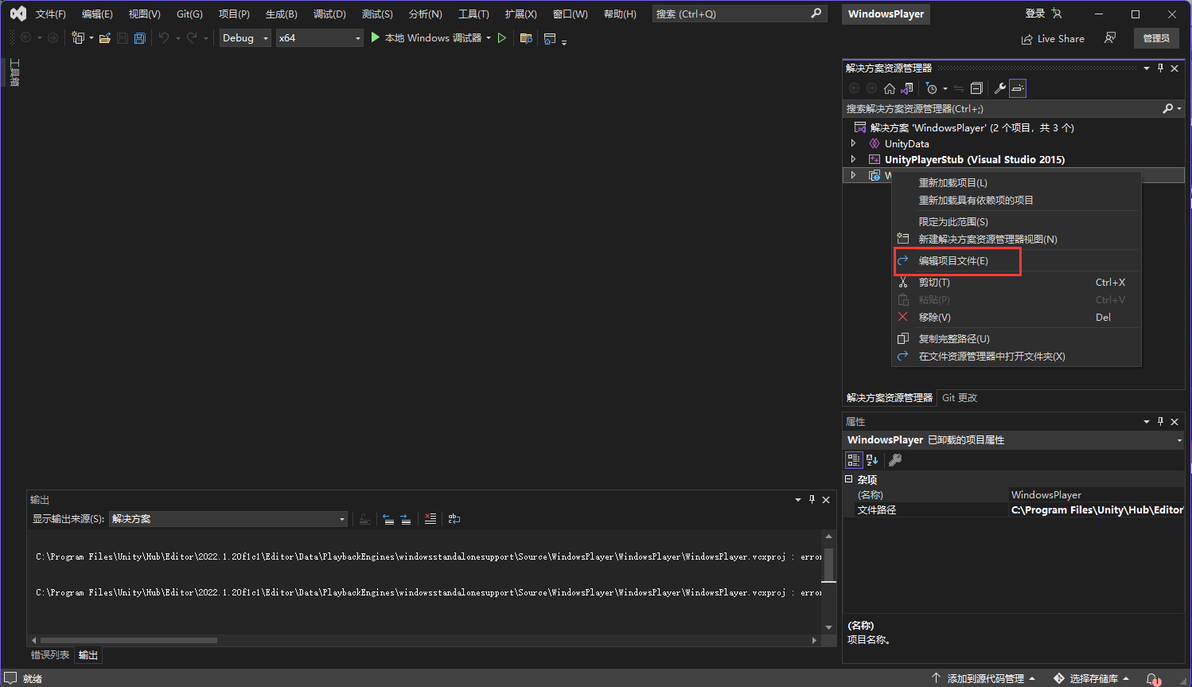Click Select Repository in status bar

pos(1092,679)
